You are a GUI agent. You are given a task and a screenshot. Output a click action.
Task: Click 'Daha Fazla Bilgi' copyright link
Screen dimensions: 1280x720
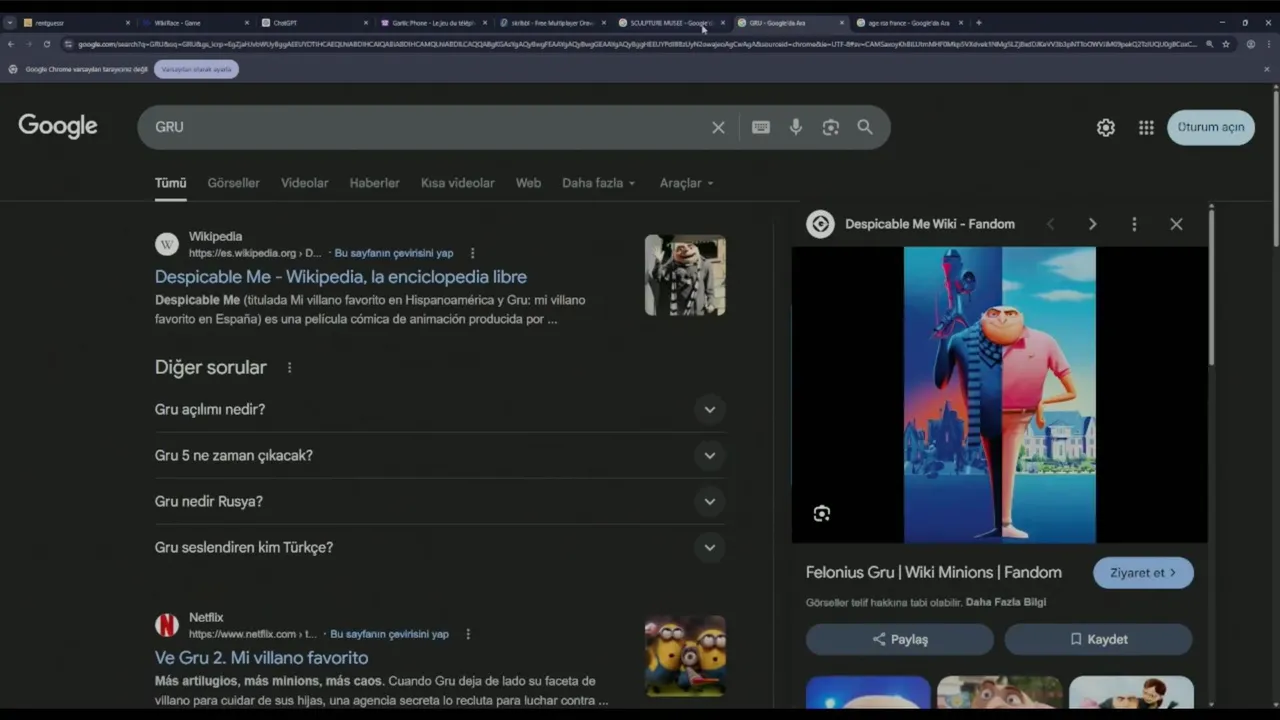pos(1006,602)
